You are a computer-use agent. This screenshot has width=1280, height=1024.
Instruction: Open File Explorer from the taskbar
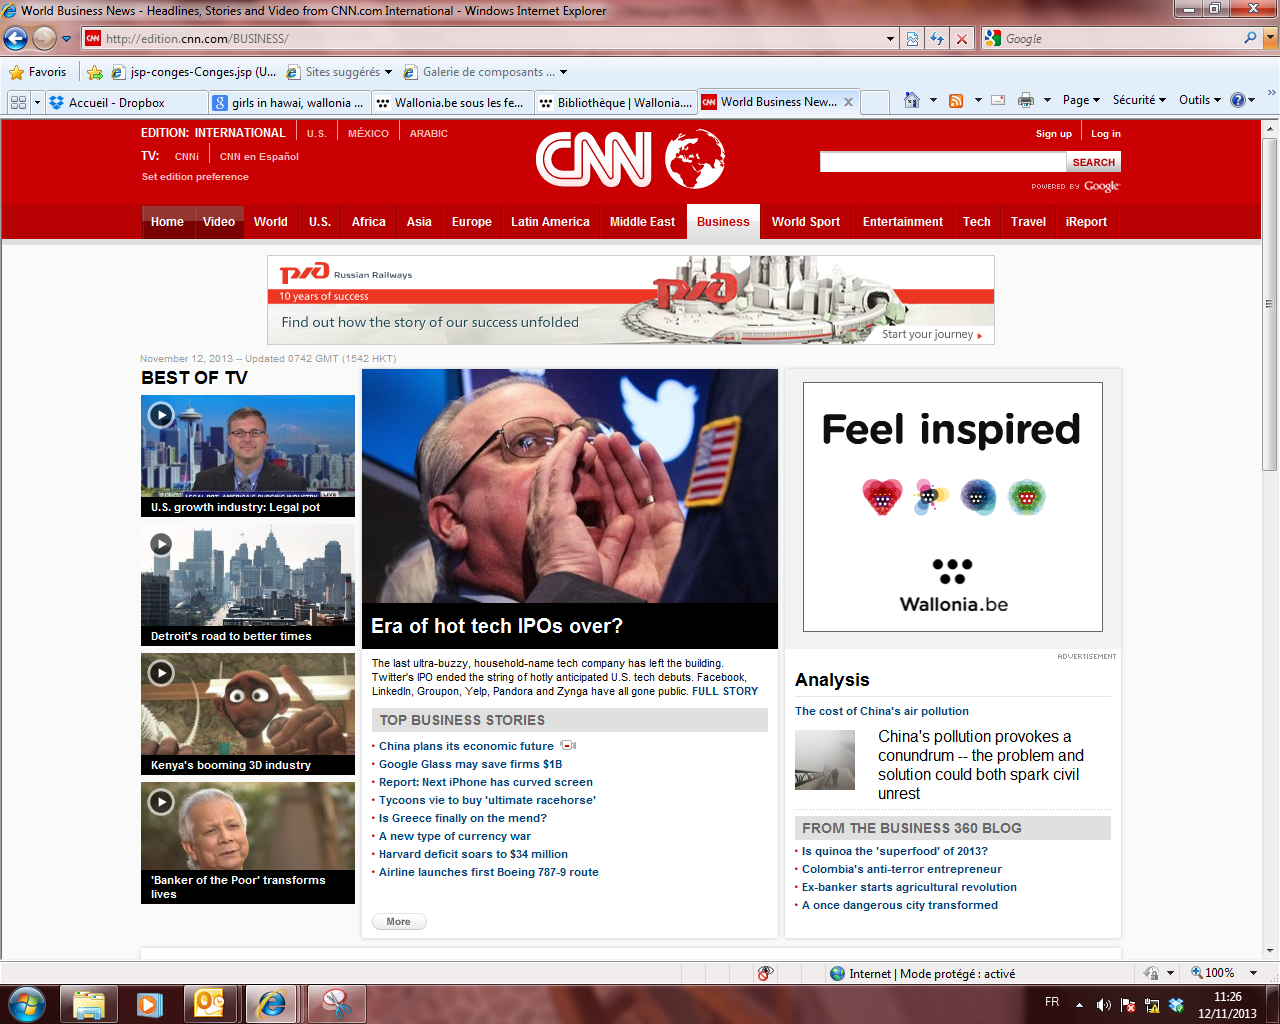point(89,1004)
